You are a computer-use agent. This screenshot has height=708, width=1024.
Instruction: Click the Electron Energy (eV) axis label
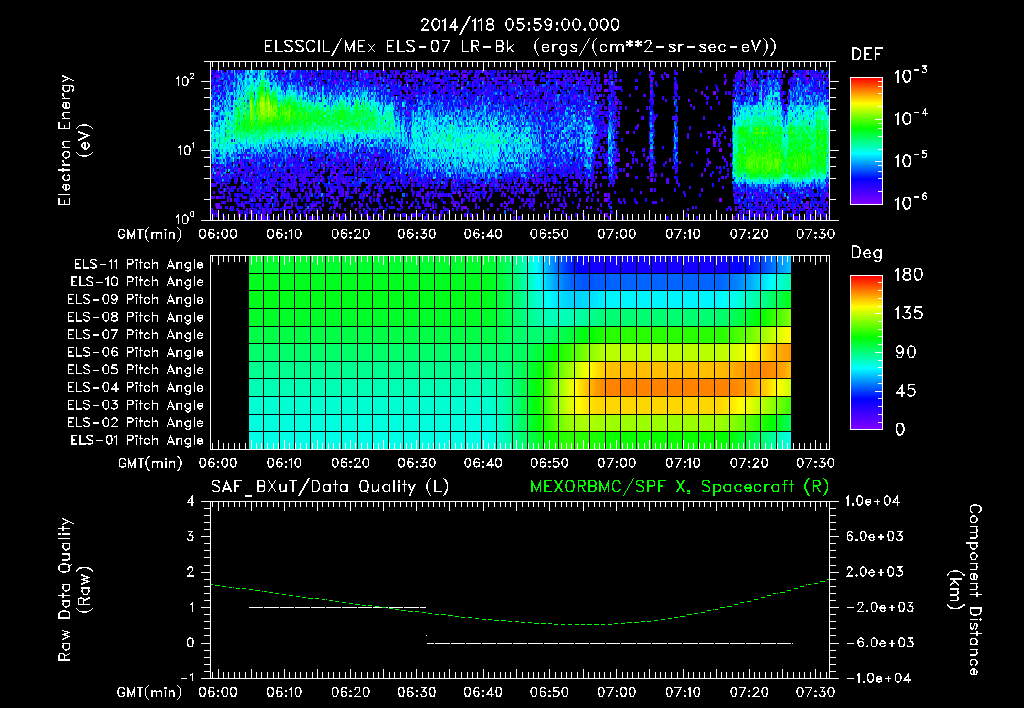pos(74,140)
